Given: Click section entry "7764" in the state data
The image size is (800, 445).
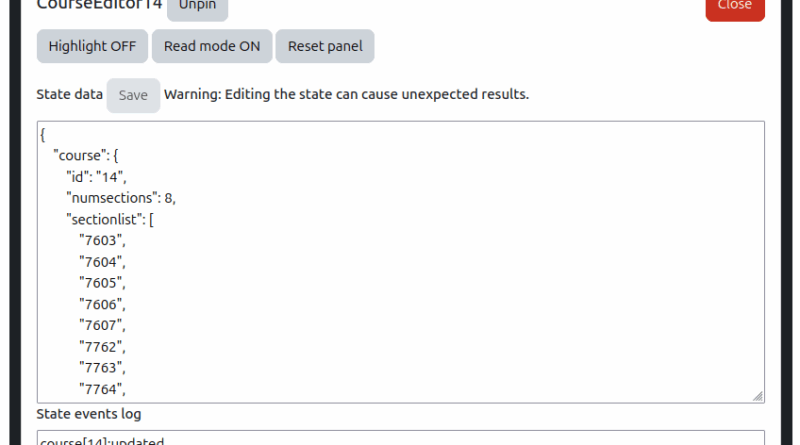Looking at the screenshot, I should (x=103, y=389).
